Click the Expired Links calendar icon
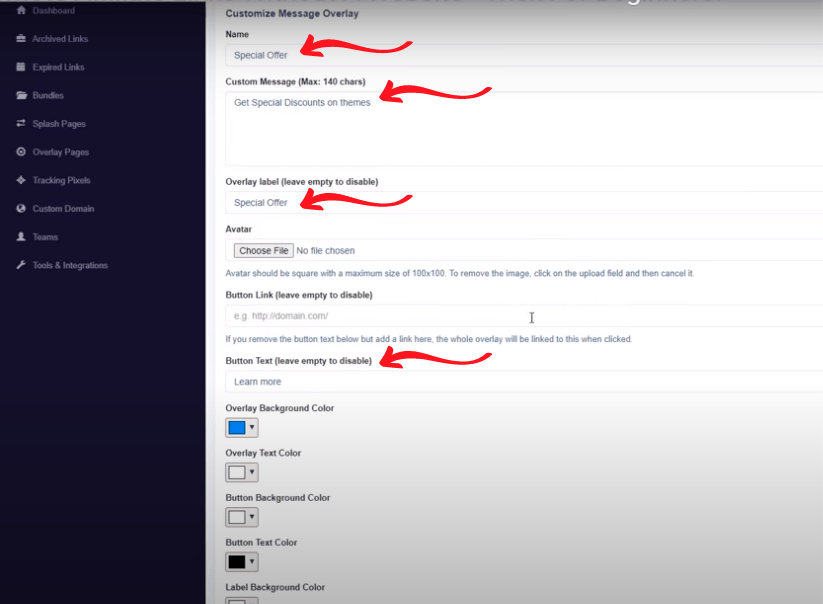 21,67
